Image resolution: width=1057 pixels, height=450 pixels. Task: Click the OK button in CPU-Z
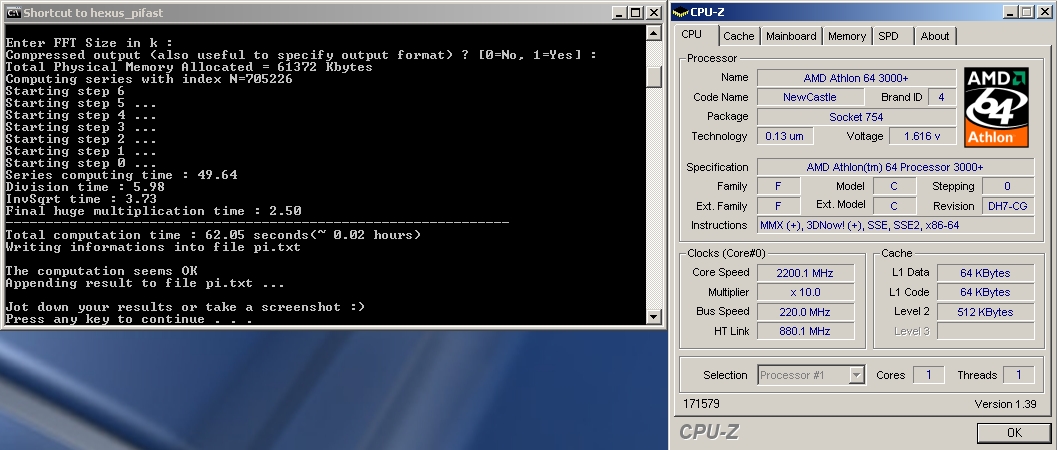[x=1014, y=432]
